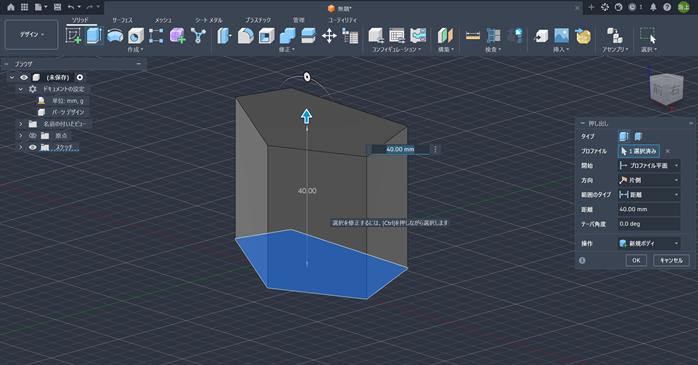Image resolution: width=698 pixels, height=365 pixels.
Task: Open the notifications bell
Action: point(653,7)
